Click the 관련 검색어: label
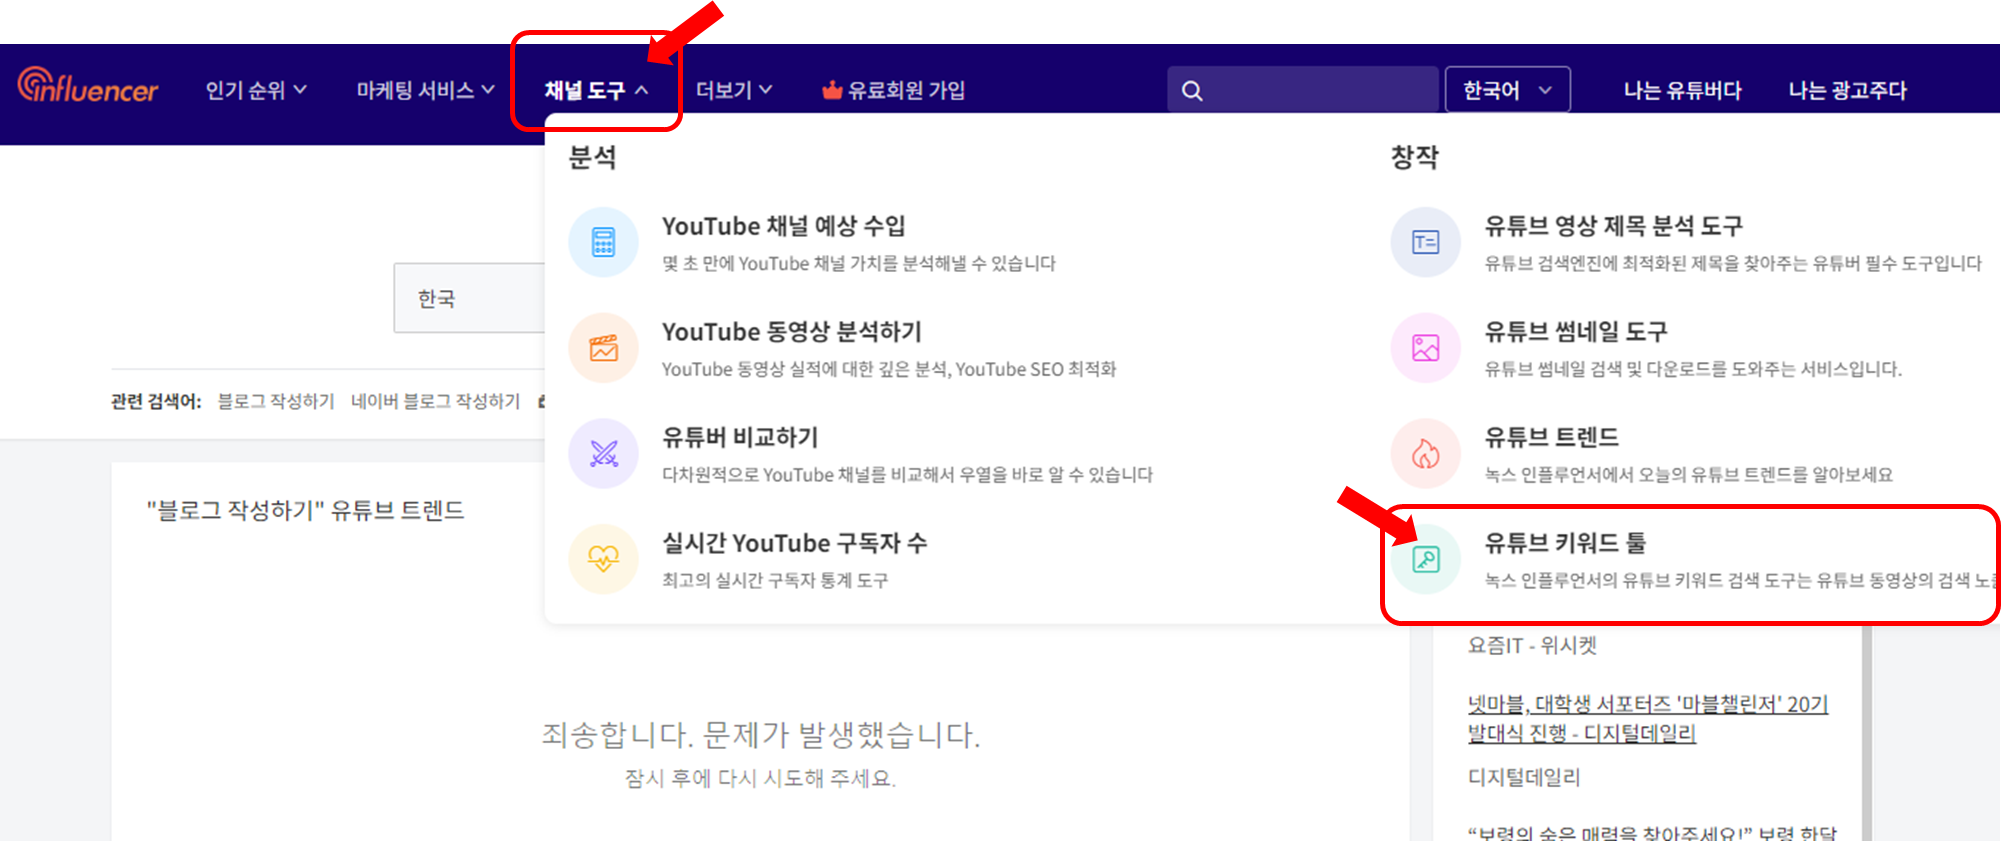The image size is (2001, 841). pyautogui.click(x=156, y=401)
